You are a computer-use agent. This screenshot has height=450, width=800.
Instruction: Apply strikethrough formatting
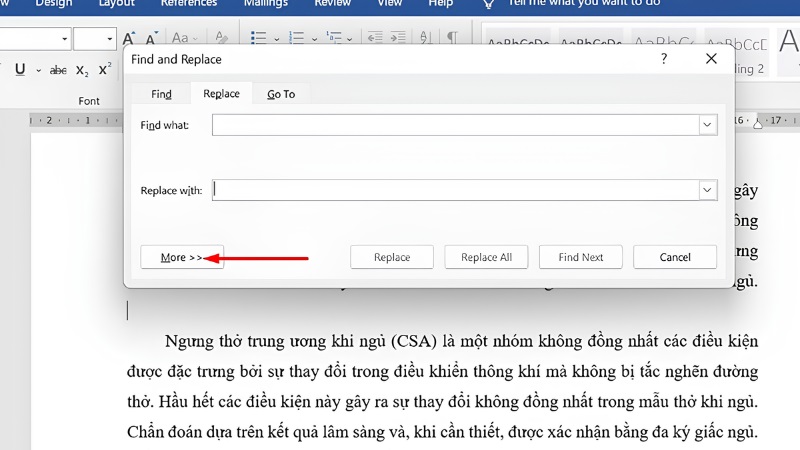[58, 70]
